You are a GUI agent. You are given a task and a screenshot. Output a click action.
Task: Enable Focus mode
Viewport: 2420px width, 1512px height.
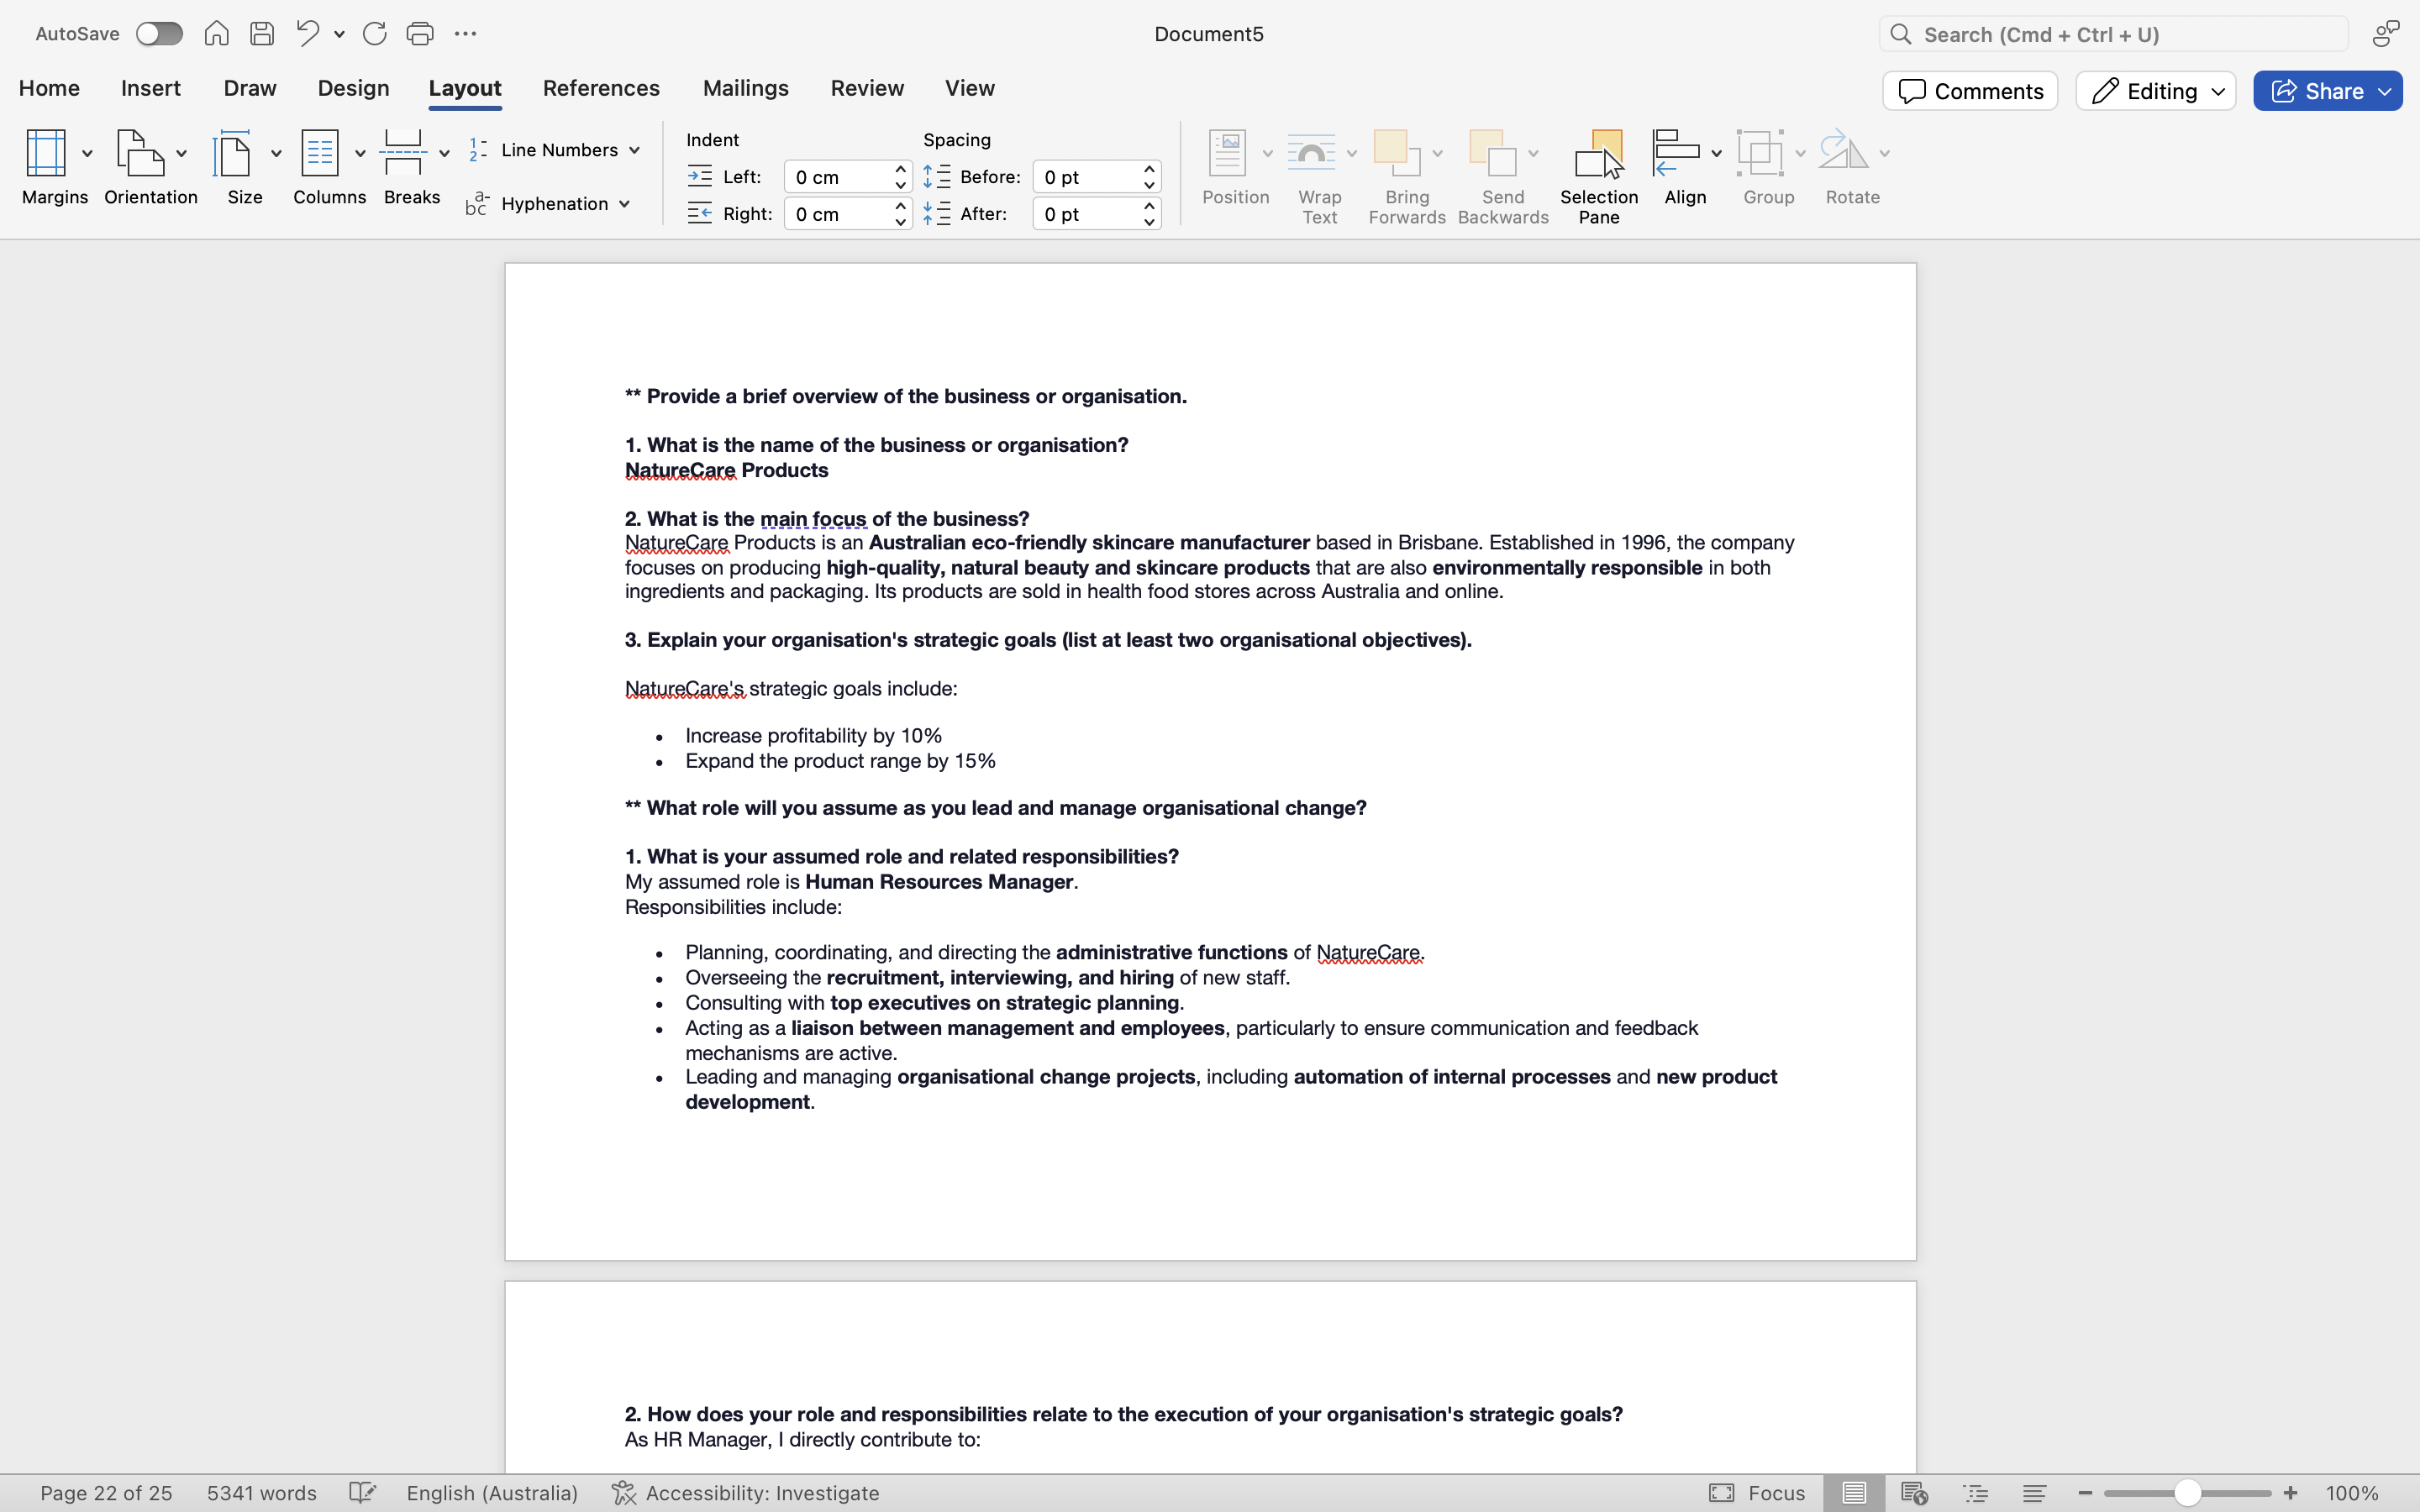click(1757, 1493)
